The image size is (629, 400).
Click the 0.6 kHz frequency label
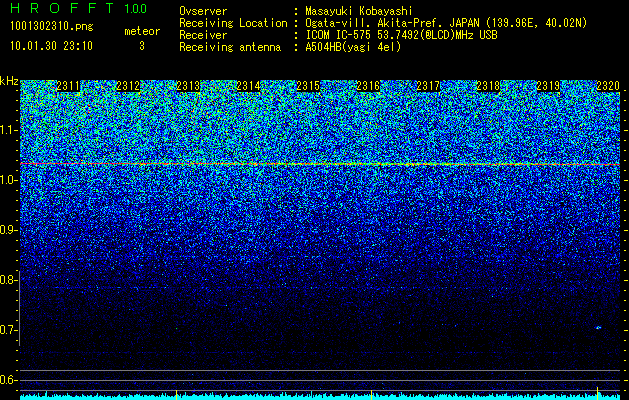coord(8,380)
